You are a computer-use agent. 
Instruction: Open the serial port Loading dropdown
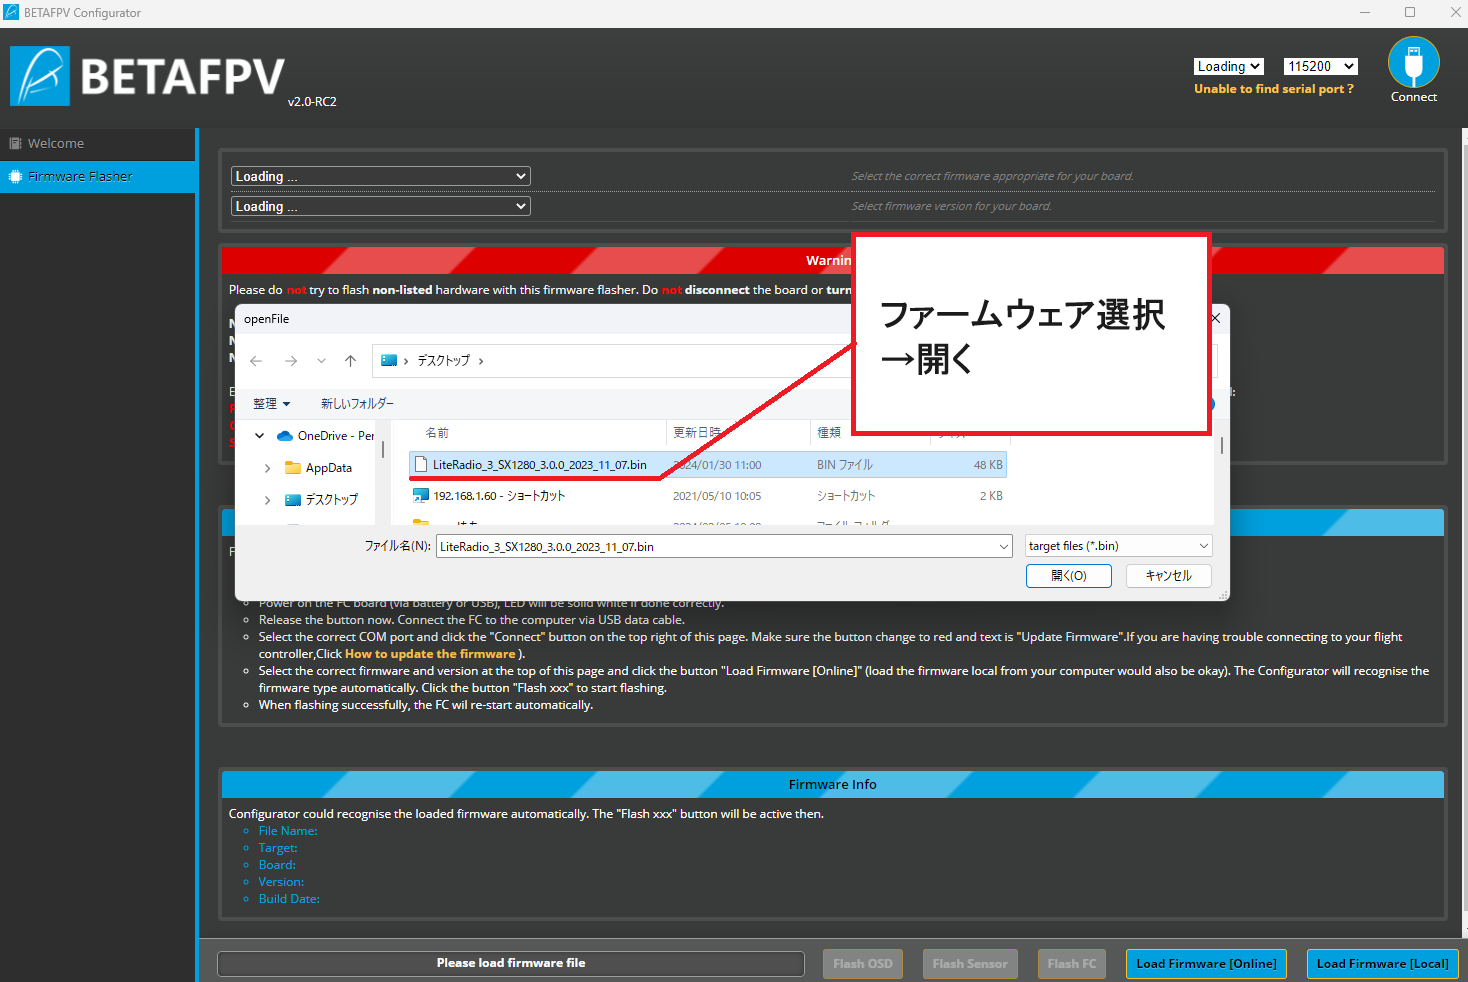tap(1229, 66)
